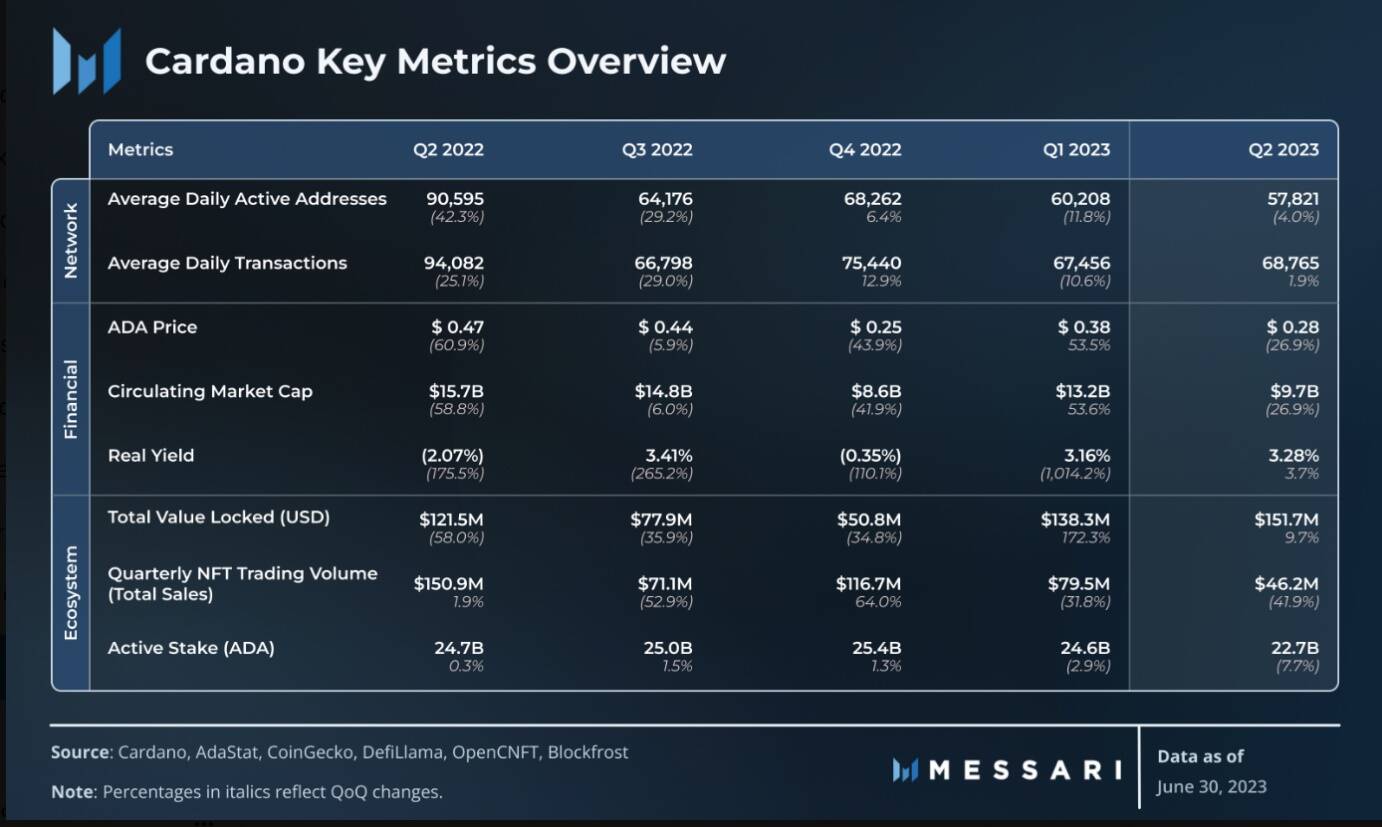Click the $46.2M NFT trading volume cell

pyautogui.click(x=1287, y=583)
